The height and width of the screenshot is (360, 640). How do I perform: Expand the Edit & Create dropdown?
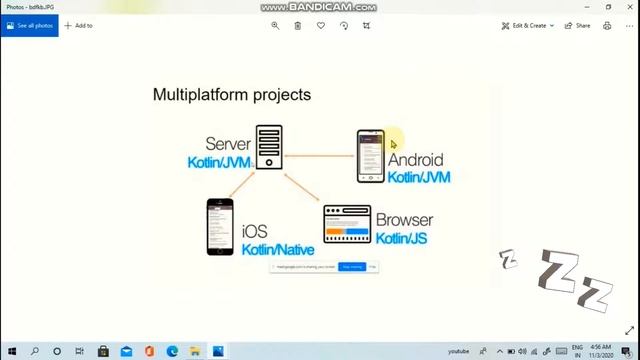pos(528,26)
